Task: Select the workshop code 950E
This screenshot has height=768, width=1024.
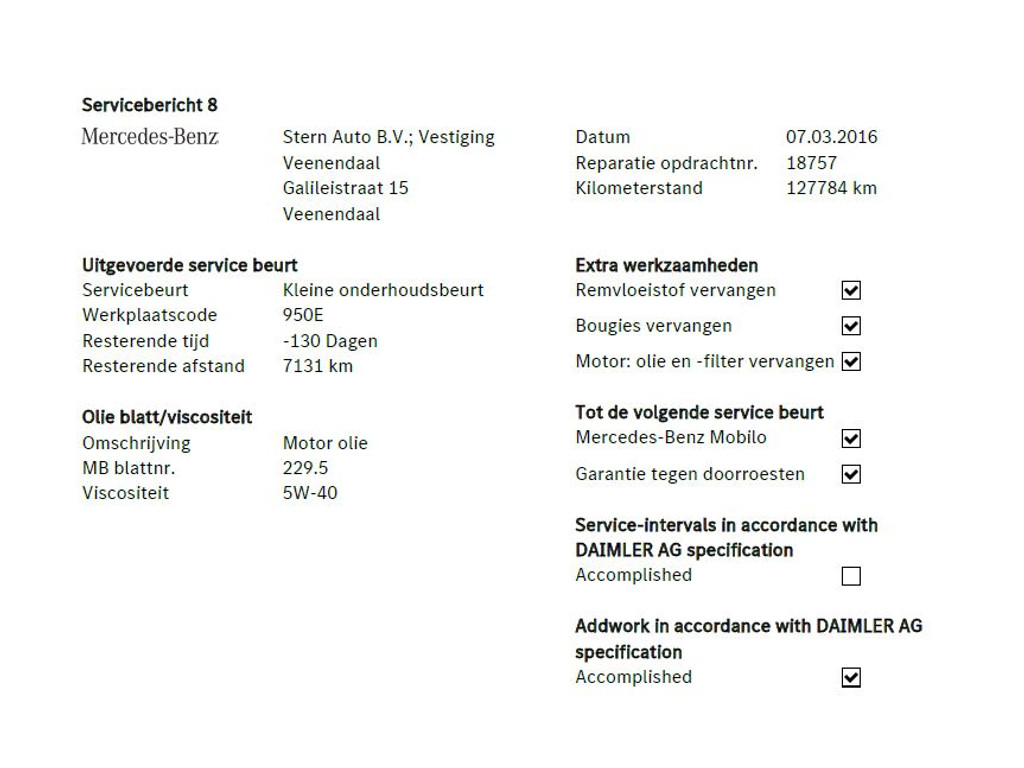Action: point(304,315)
